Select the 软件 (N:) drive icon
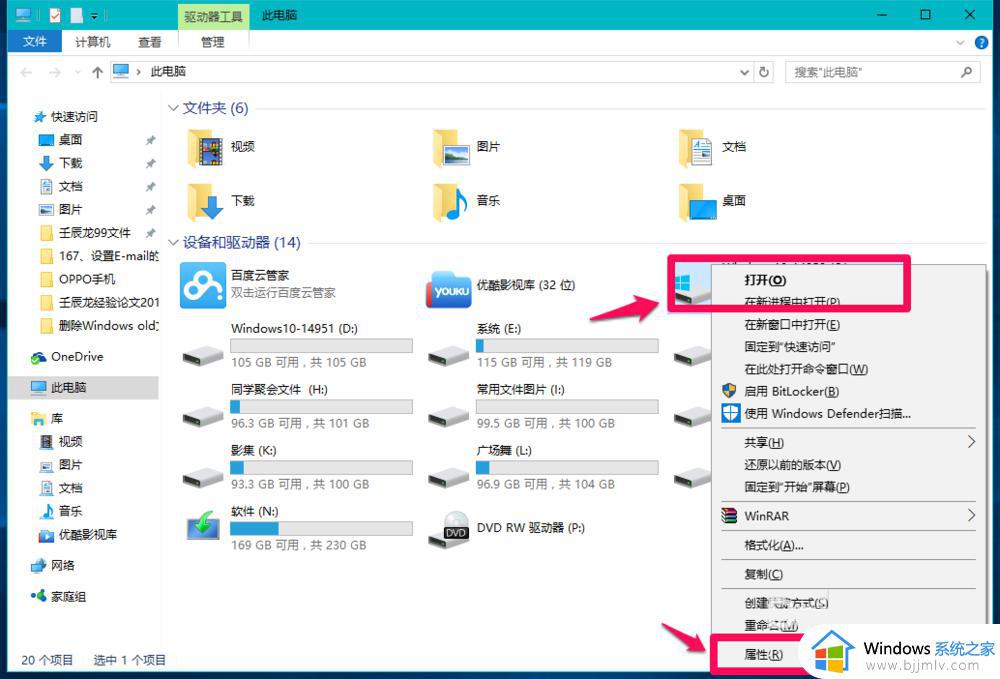Viewport: 1000px width, 679px height. (203, 526)
